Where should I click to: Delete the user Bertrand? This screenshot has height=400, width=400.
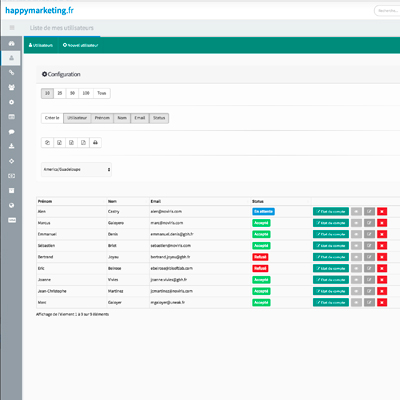coord(382,257)
